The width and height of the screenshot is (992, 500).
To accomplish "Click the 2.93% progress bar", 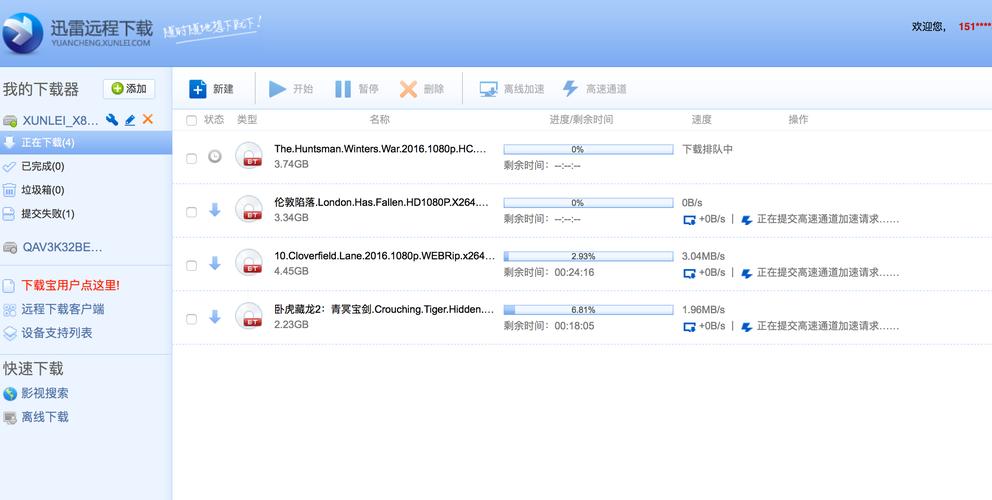I will coord(588,256).
